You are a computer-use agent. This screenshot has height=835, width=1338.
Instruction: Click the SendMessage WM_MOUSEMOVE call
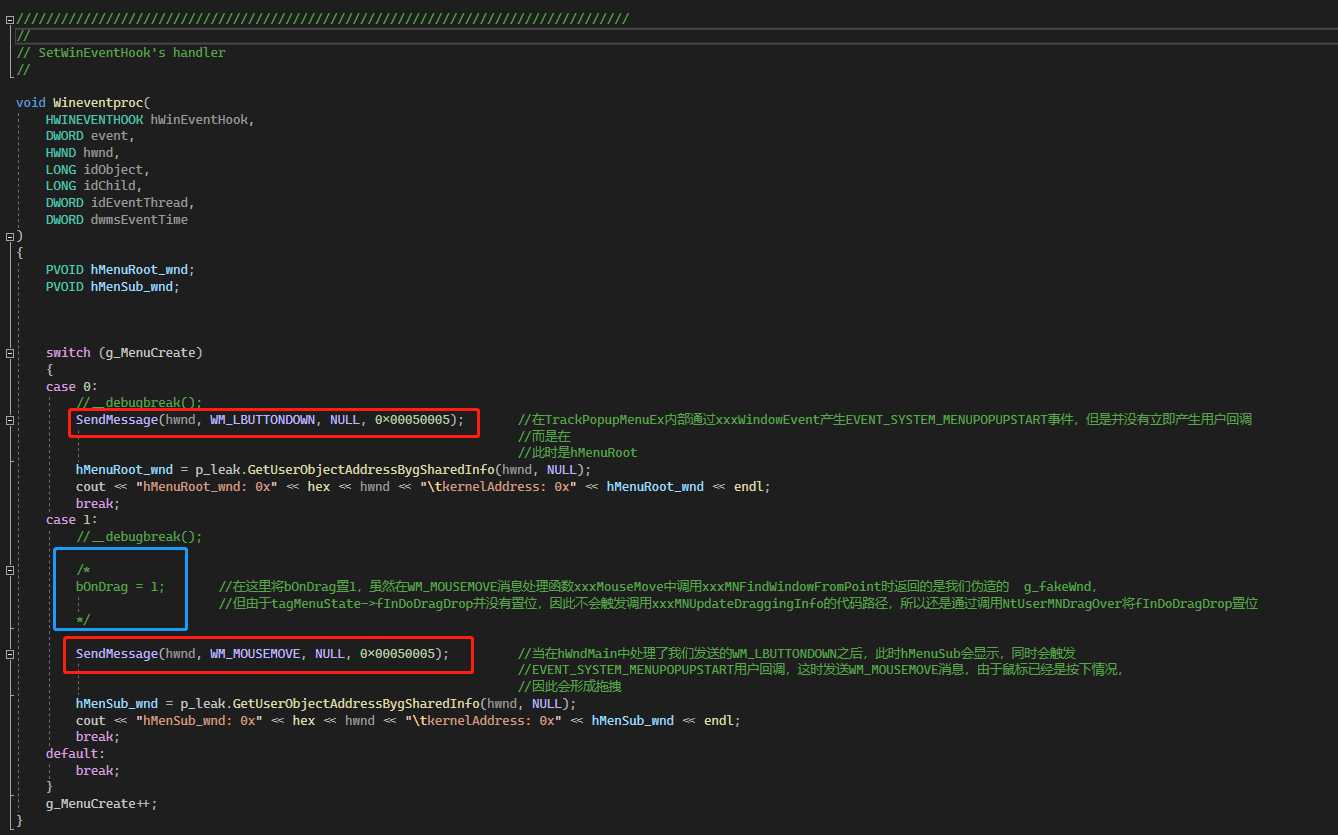tap(263, 653)
